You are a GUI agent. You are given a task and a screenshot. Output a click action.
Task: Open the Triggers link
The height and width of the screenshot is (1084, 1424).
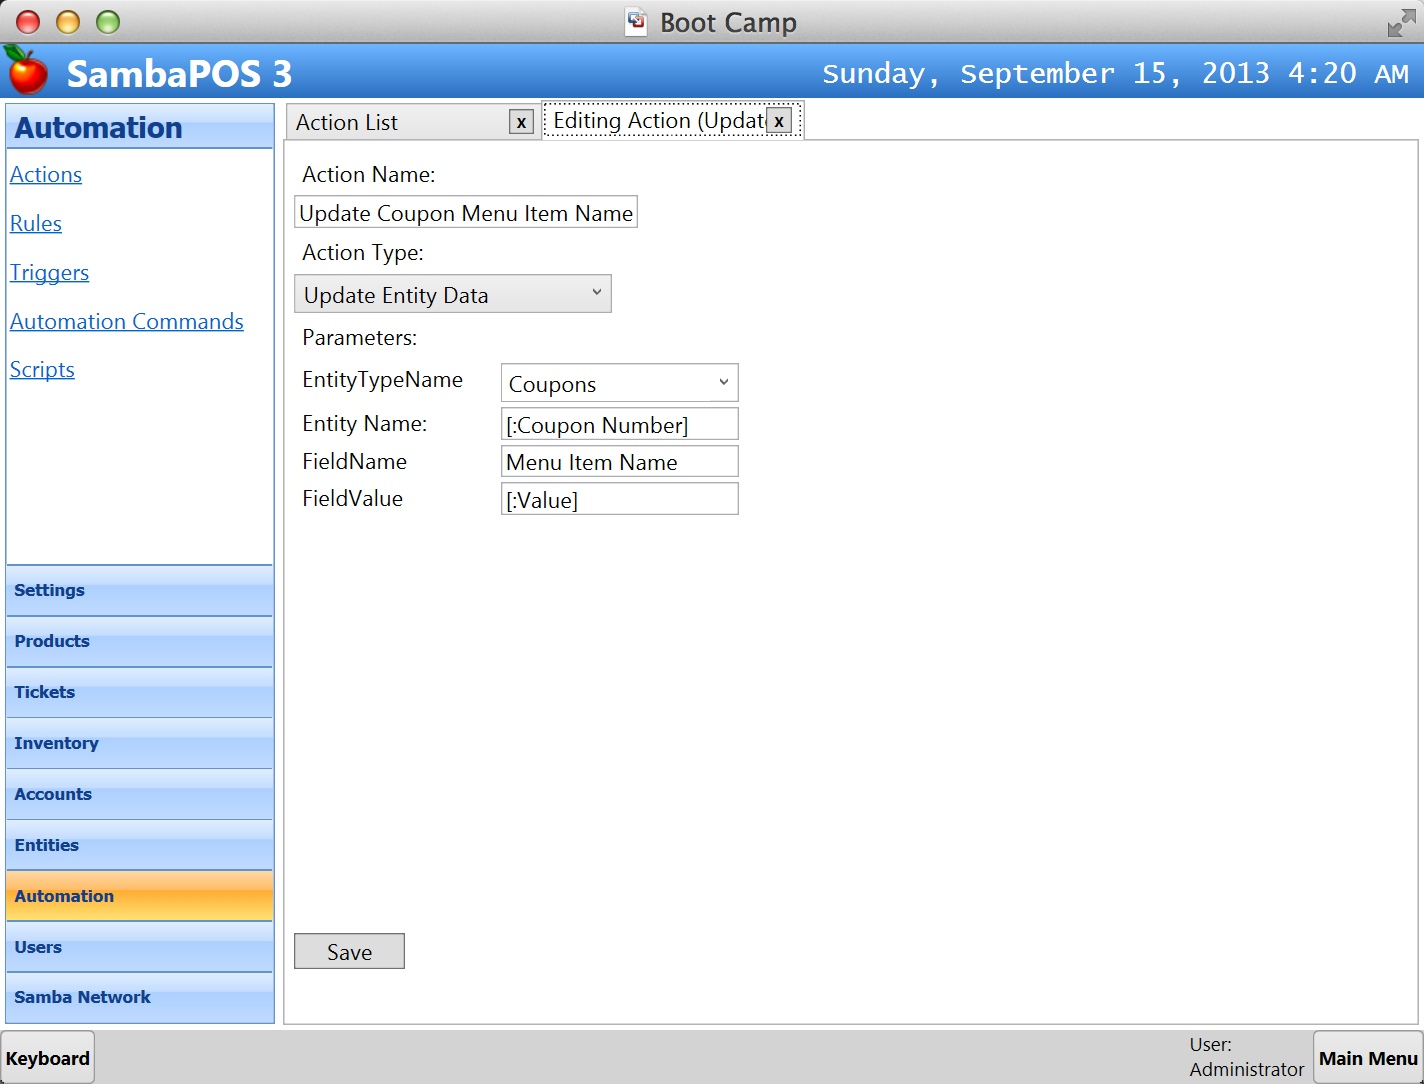coord(49,273)
